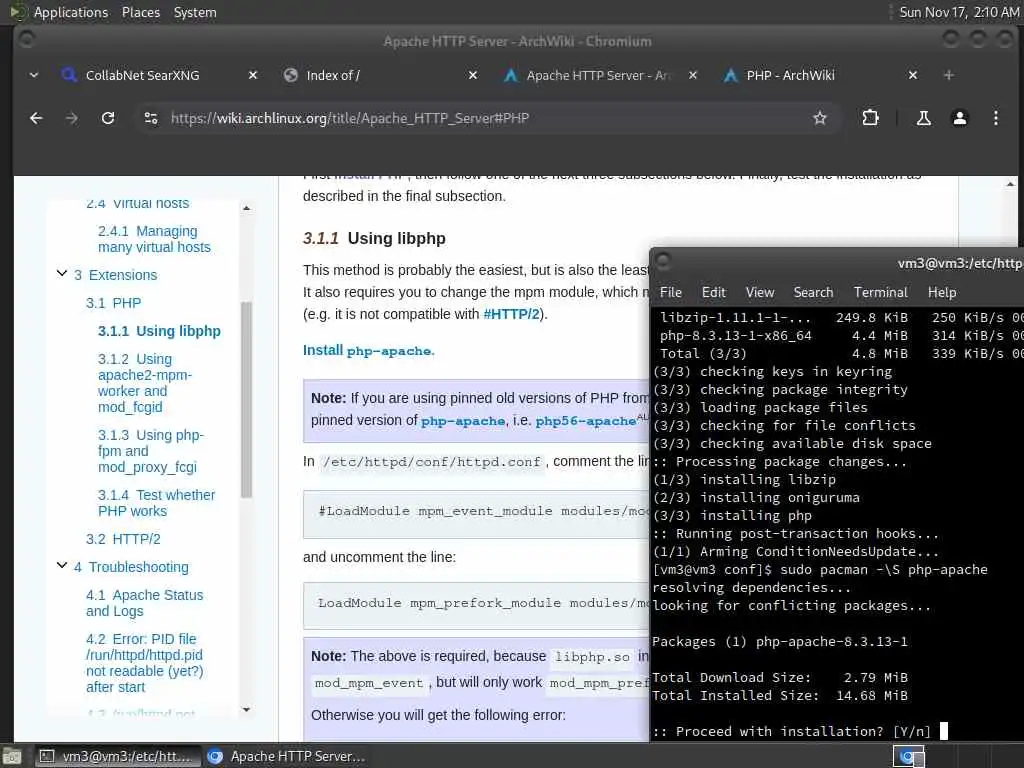Open the Applications menu in top panel
This screenshot has width=1024, height=768.
coord(71,12)
